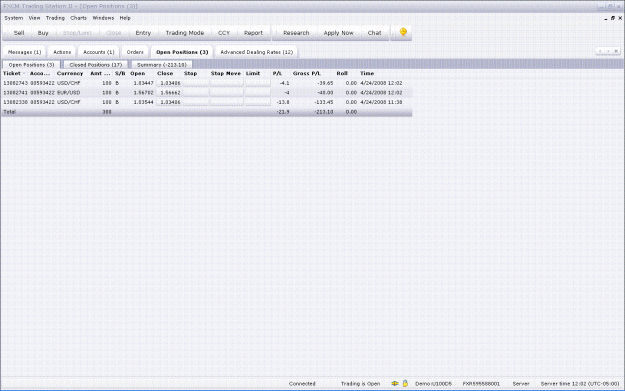Select the top-level Open Positions (3) tab
Screen dimensions: 625x391
tap(182, 52)
